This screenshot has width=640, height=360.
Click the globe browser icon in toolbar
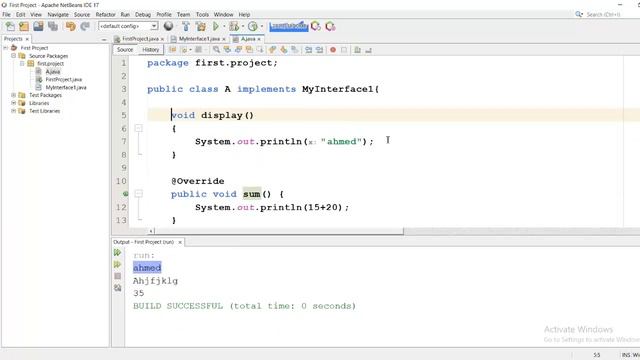168,27
